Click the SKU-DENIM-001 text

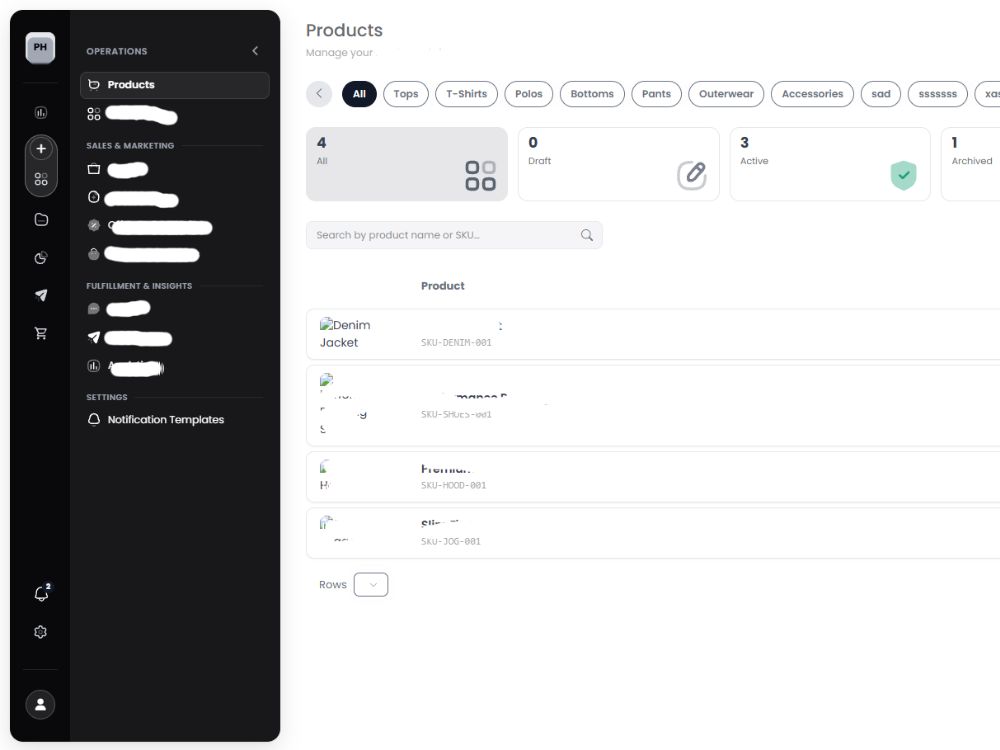coord(456,343)
